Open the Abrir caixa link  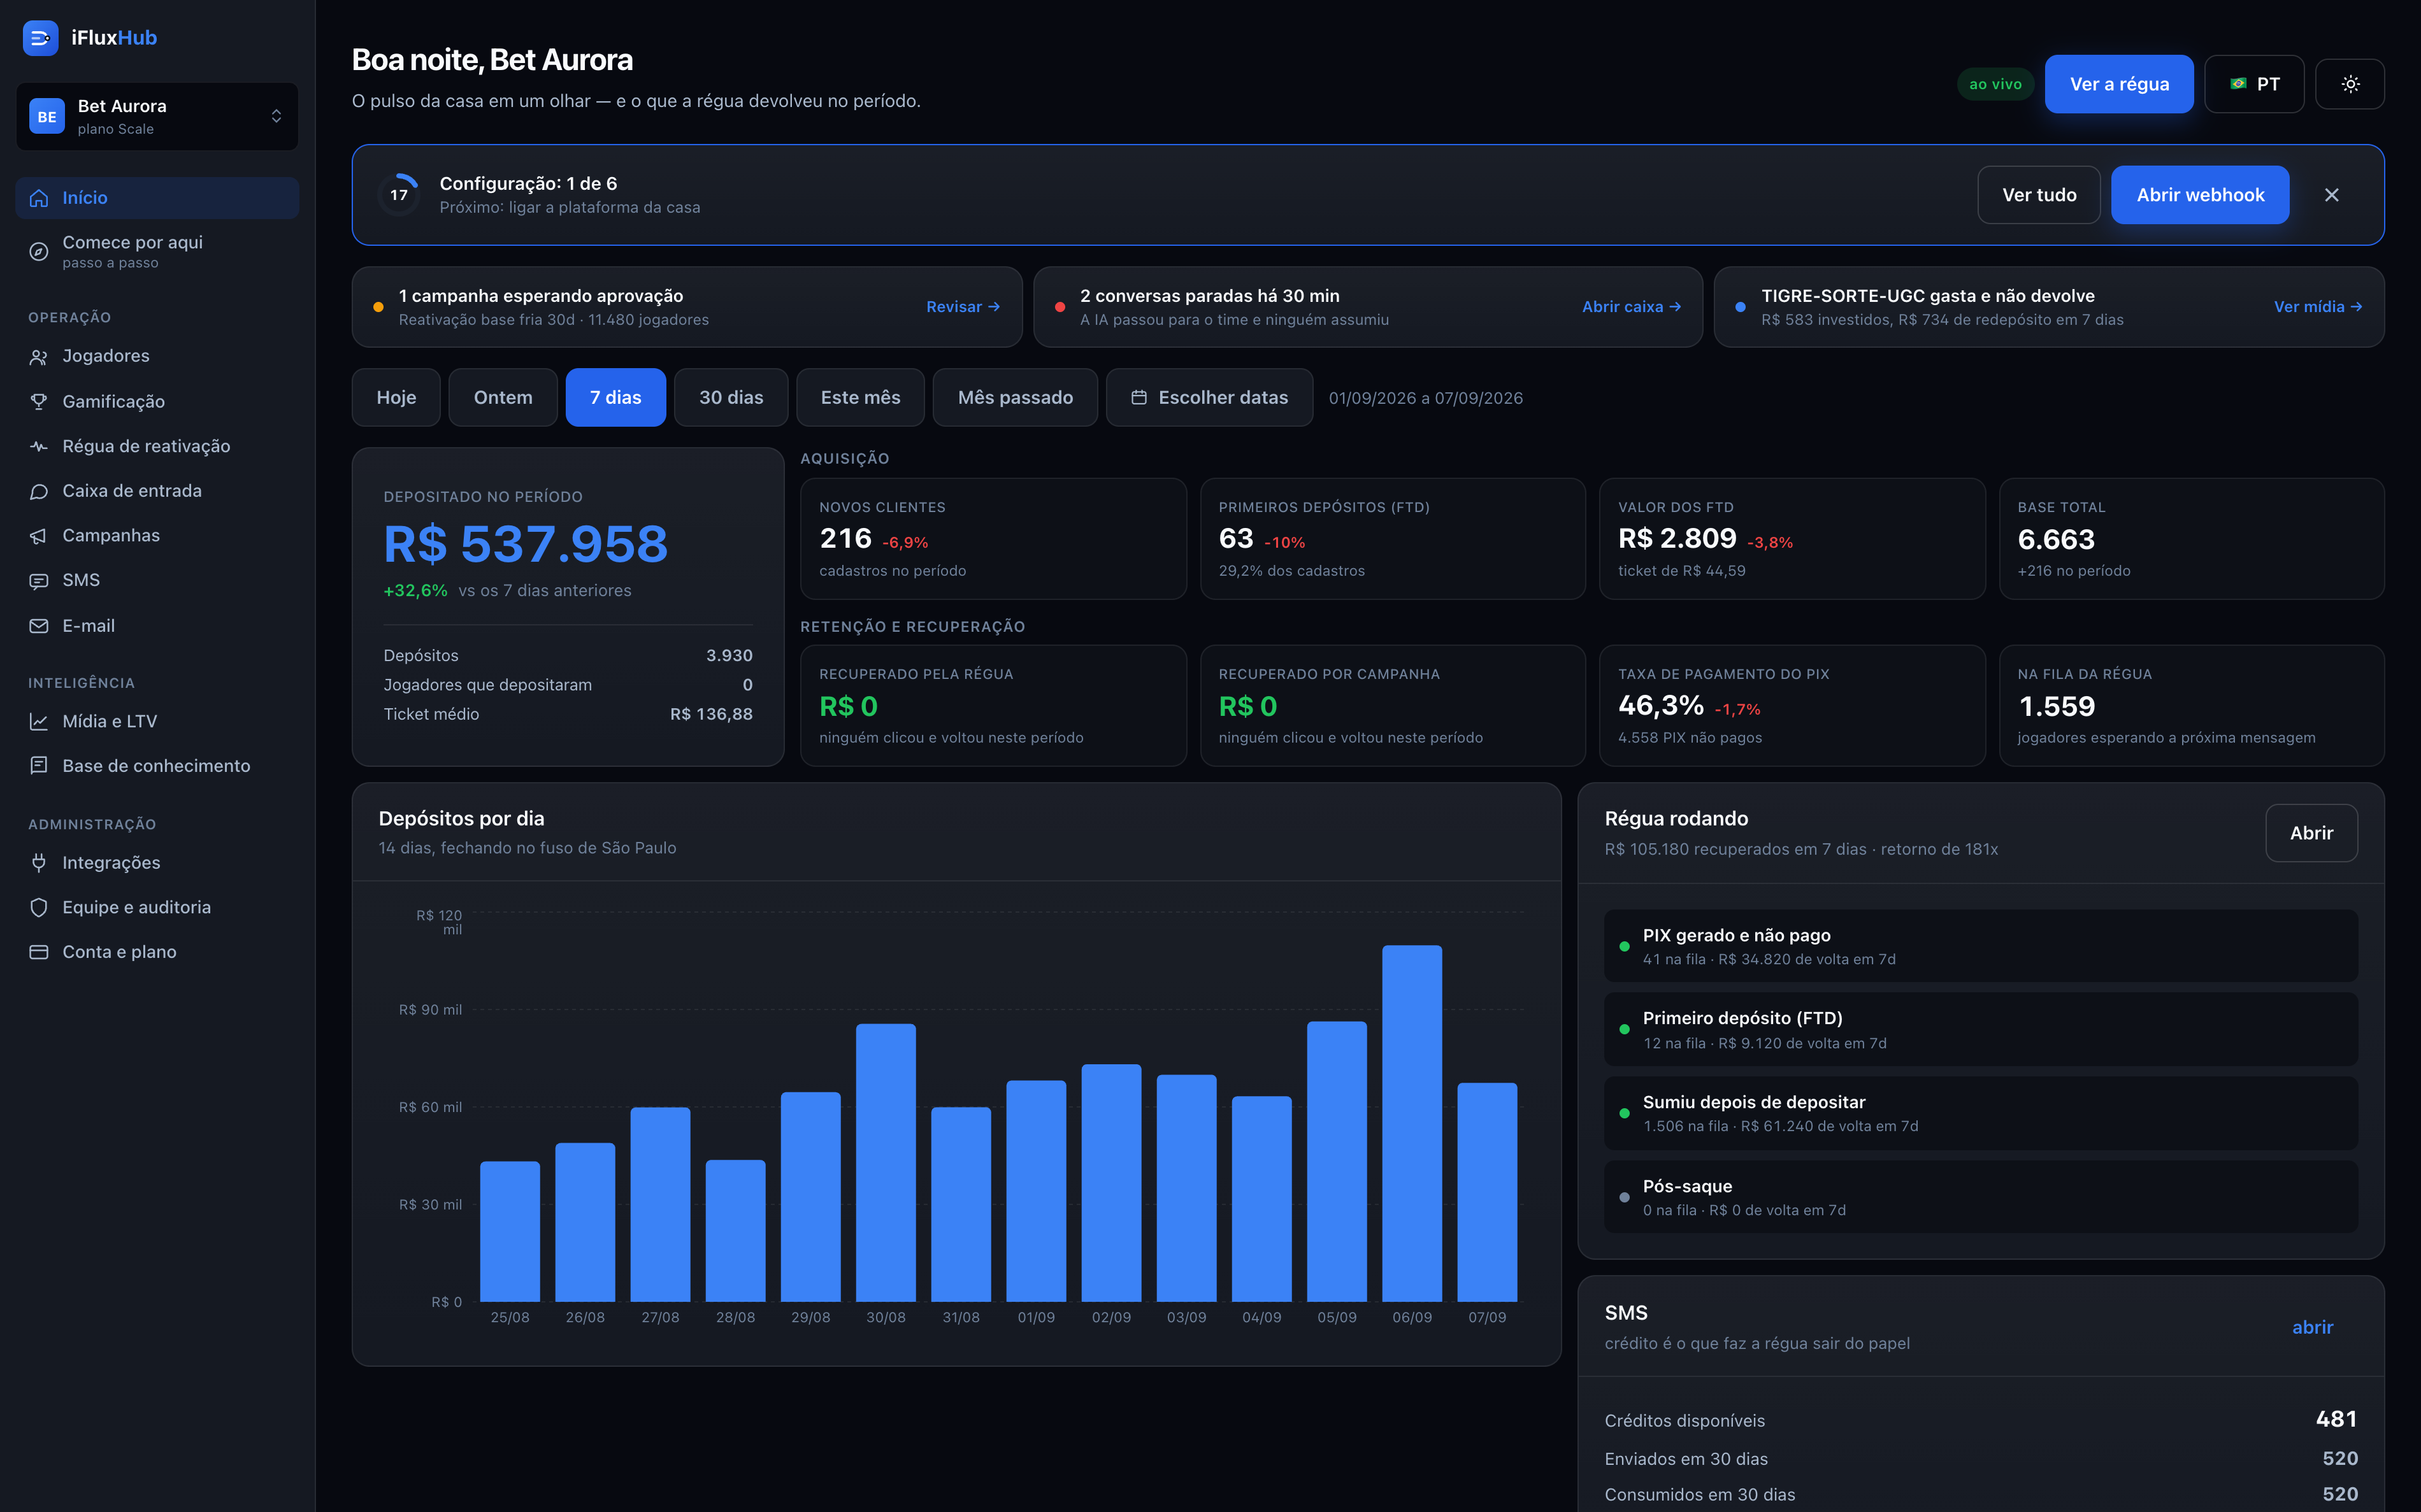(x=1631, y=307)
